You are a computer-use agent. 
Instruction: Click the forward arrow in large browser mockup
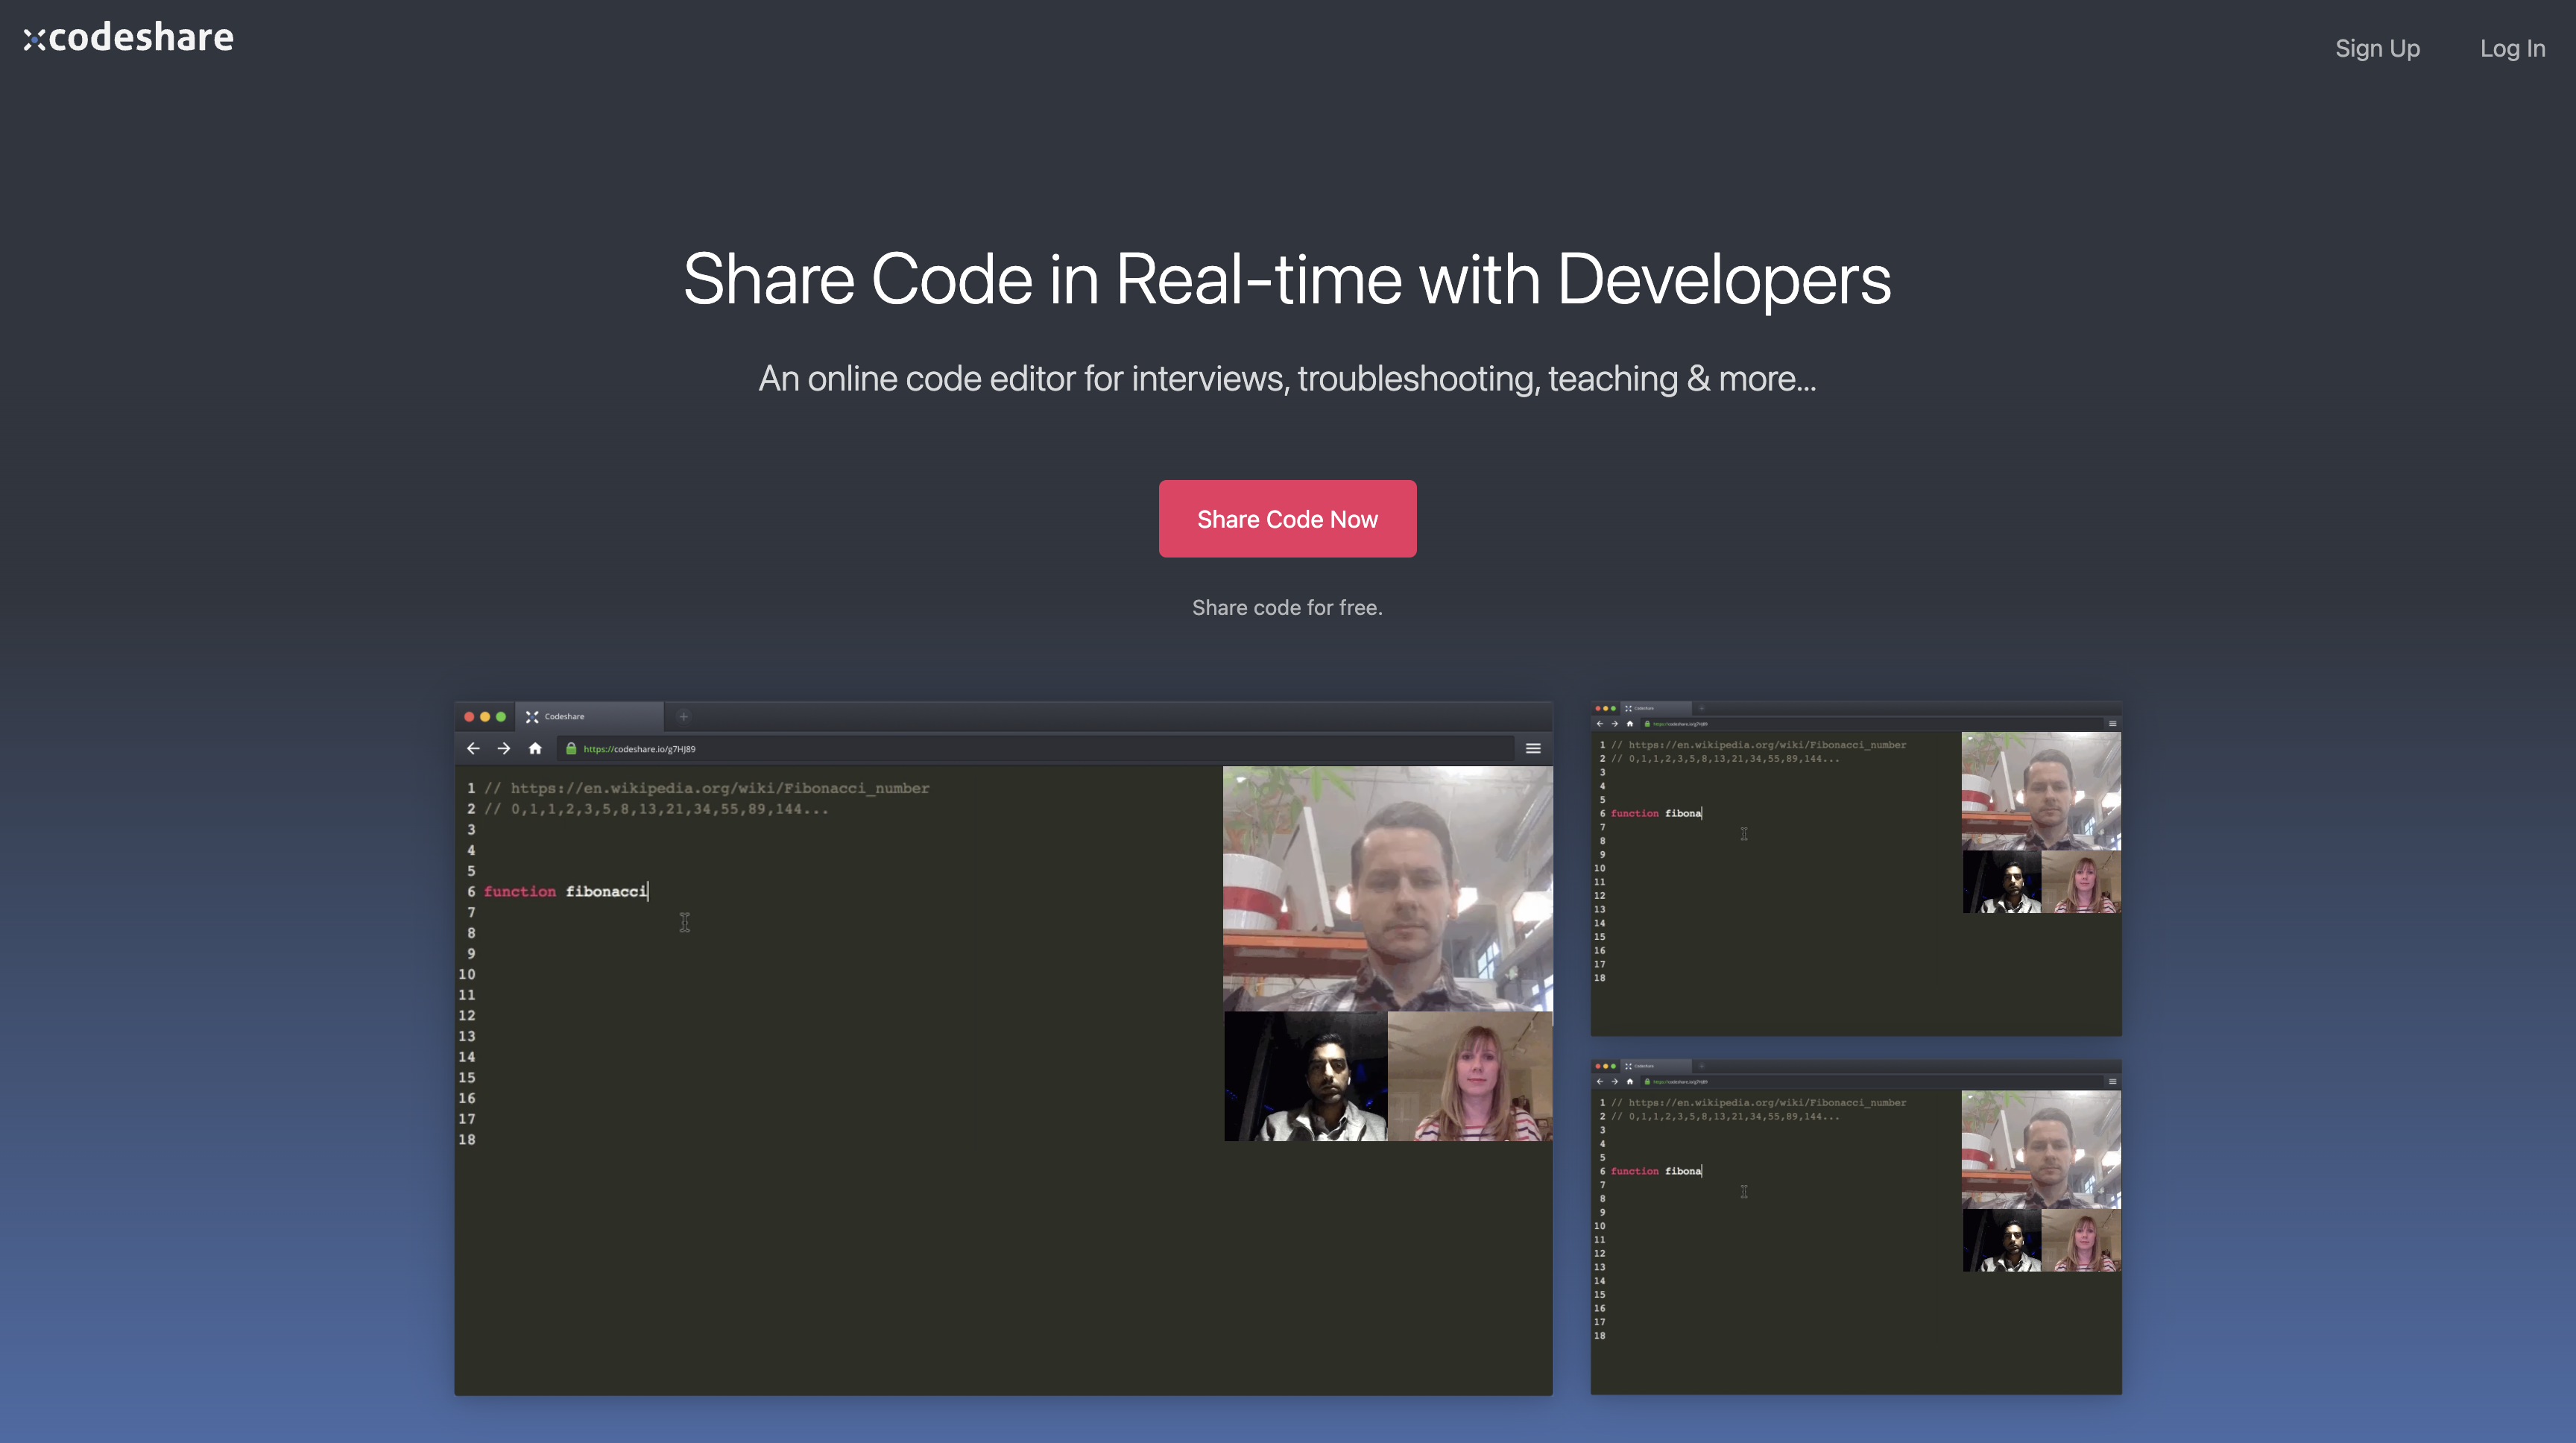pos(504,748)
